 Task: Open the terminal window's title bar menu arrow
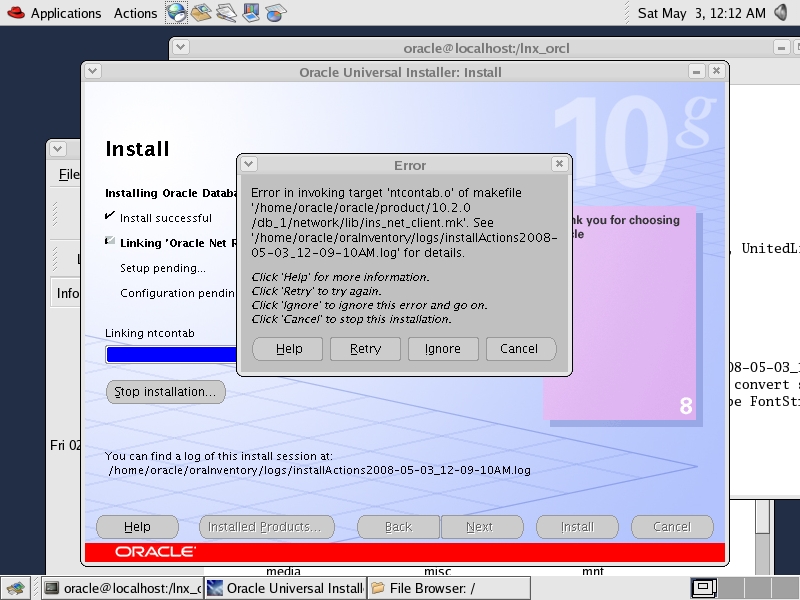pos(182,47)
